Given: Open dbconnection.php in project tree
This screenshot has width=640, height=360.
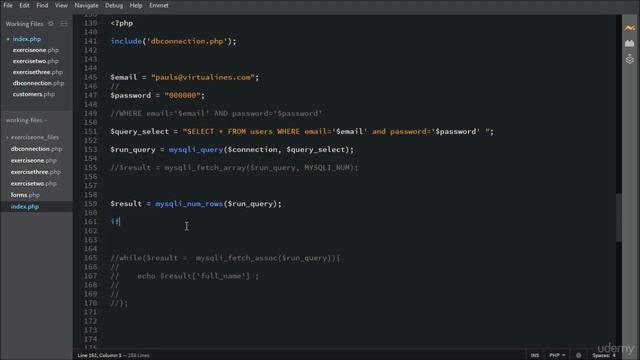Looking at the screenshot, I should tap(37, 149).
